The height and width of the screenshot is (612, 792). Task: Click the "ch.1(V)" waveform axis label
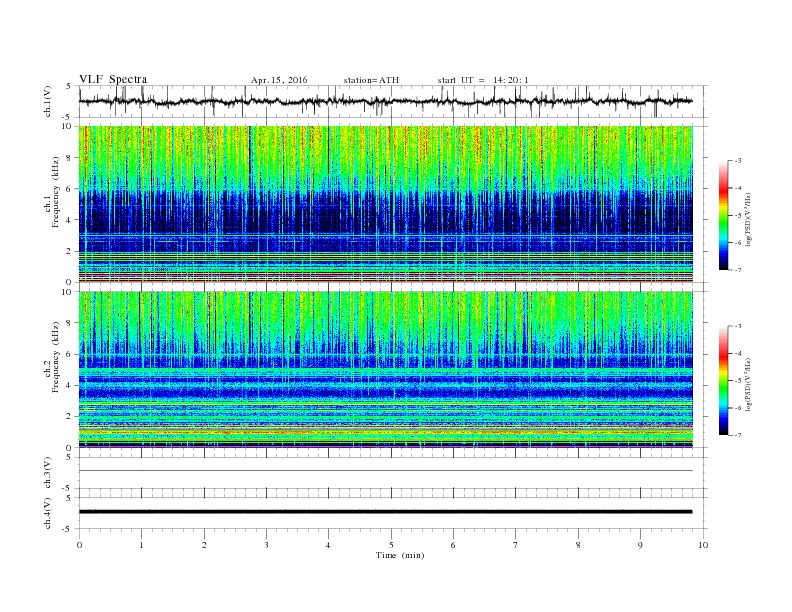tap(48, 101)
